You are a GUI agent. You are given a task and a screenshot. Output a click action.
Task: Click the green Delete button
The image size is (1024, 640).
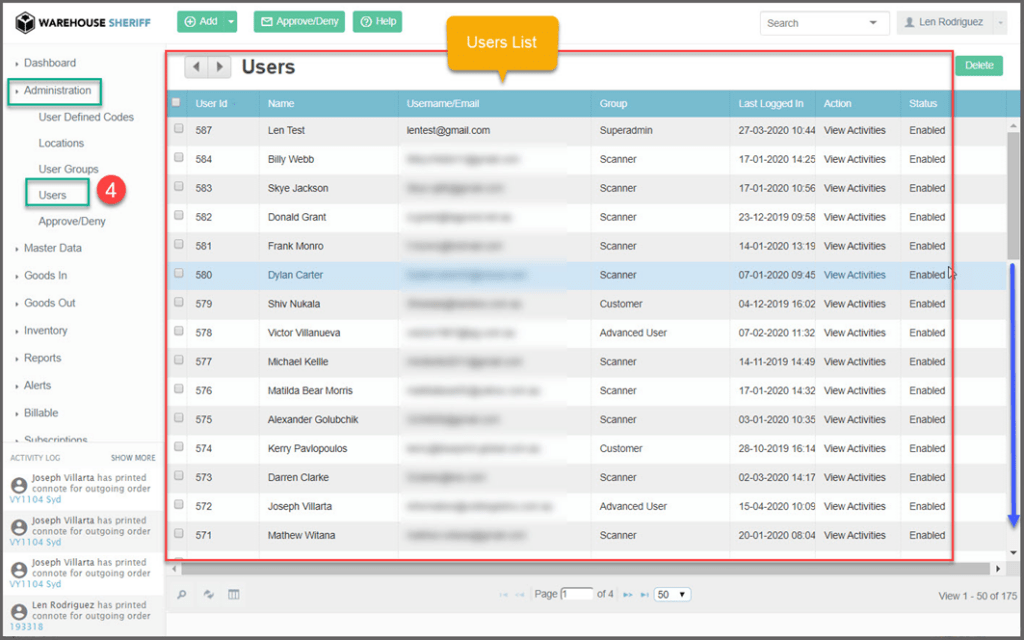pos(978,66)
